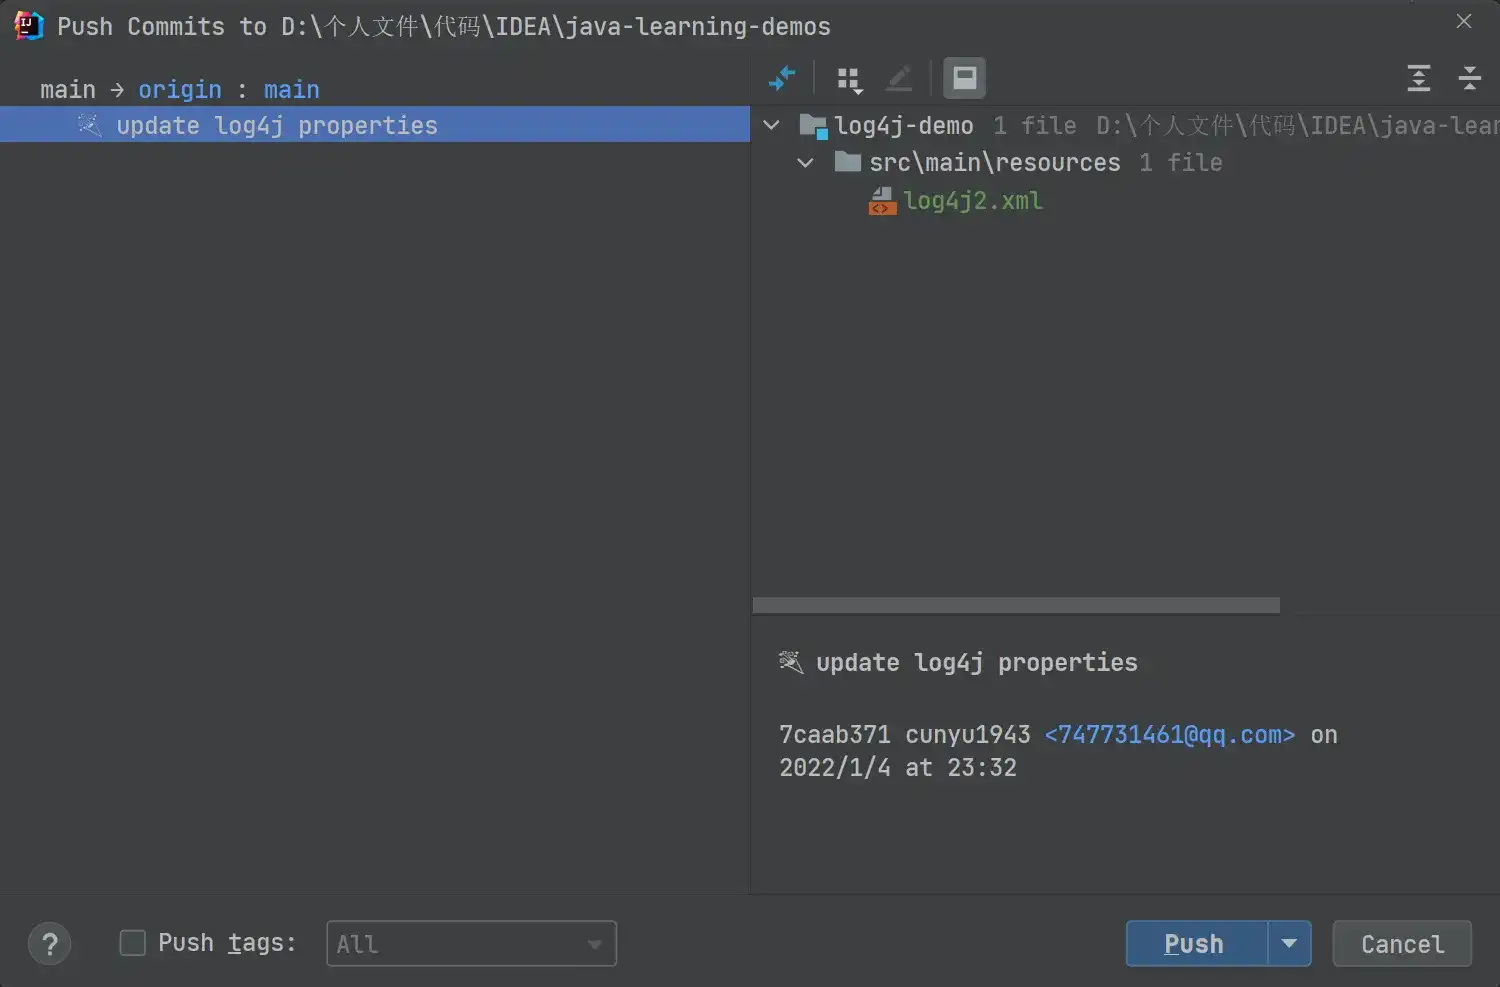
Task: Click the origin remote link
Action: coord(180,90)
